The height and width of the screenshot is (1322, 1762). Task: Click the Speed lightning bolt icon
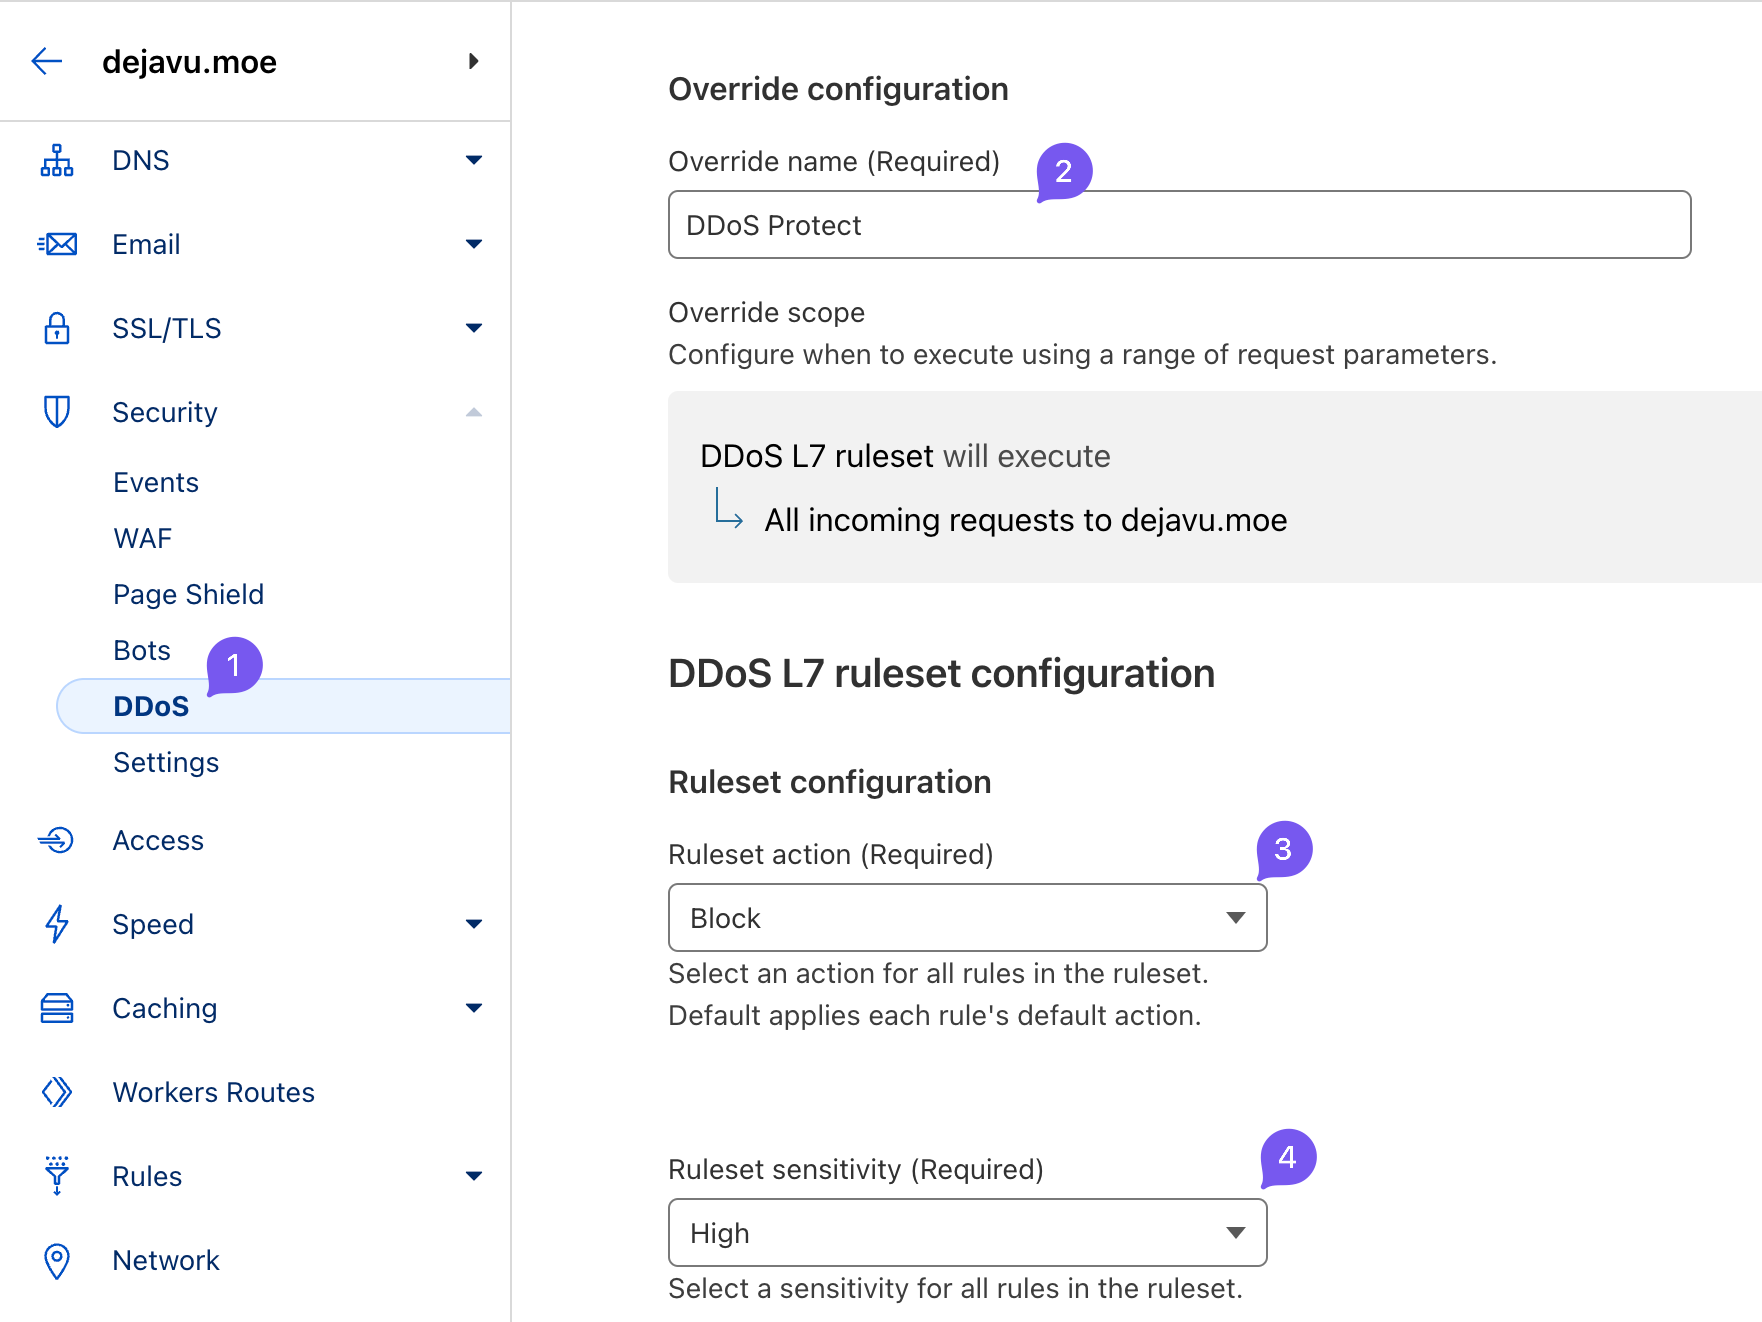pos(57,924)
